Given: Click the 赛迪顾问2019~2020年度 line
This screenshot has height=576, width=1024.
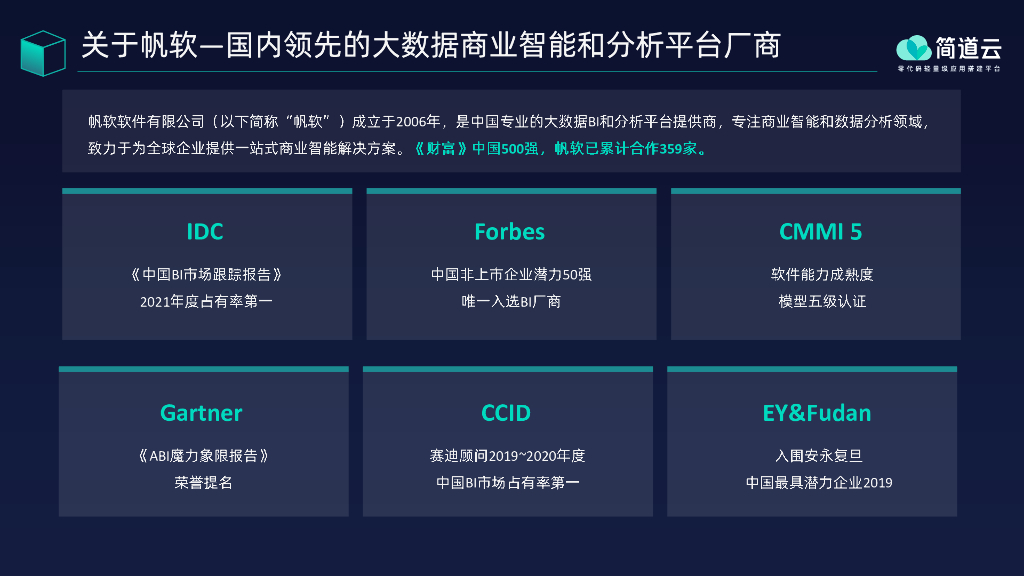Looking at the screenshot, I should click(x=507, y=456).
